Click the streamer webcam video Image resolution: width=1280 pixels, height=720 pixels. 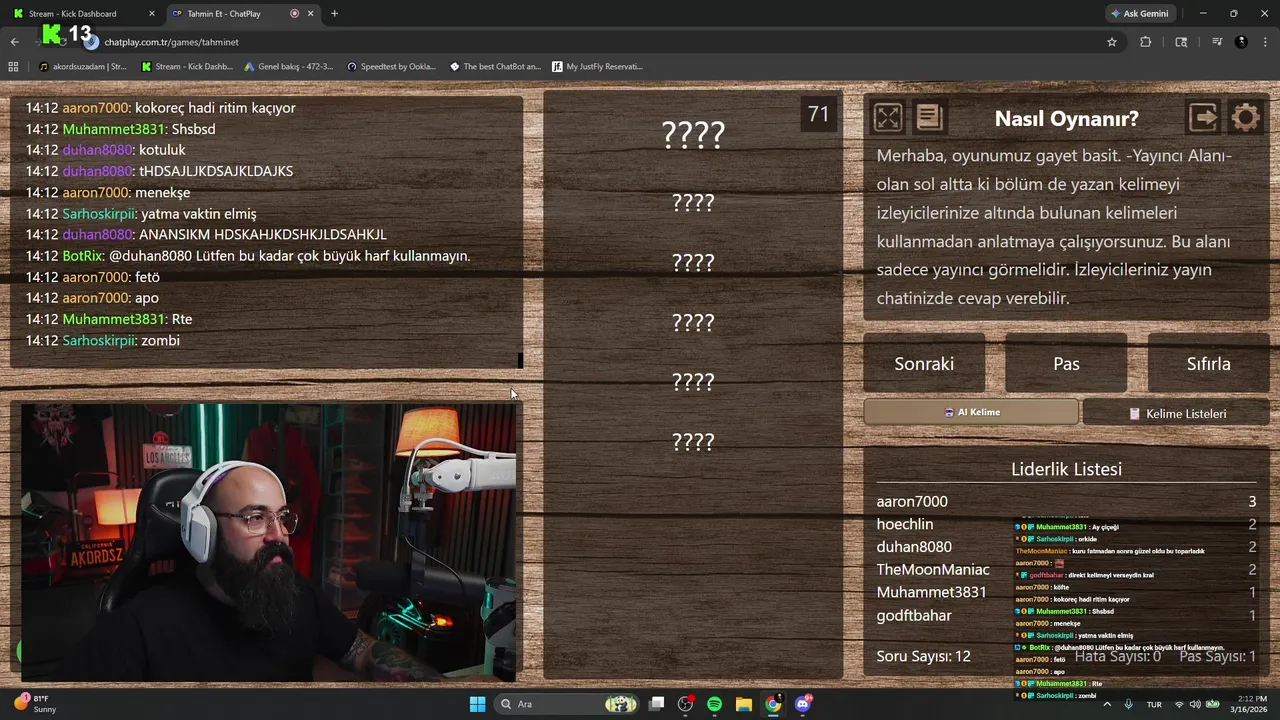[x=268, y=542]
